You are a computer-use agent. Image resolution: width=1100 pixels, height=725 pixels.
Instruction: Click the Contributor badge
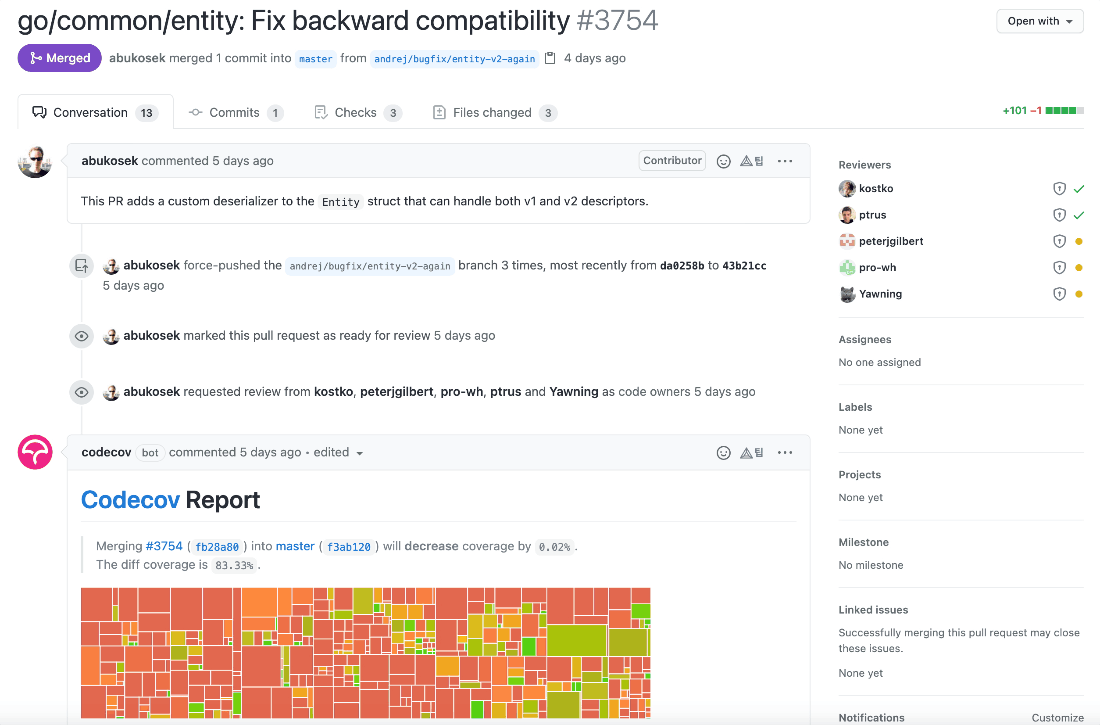(x=672, y=161)
